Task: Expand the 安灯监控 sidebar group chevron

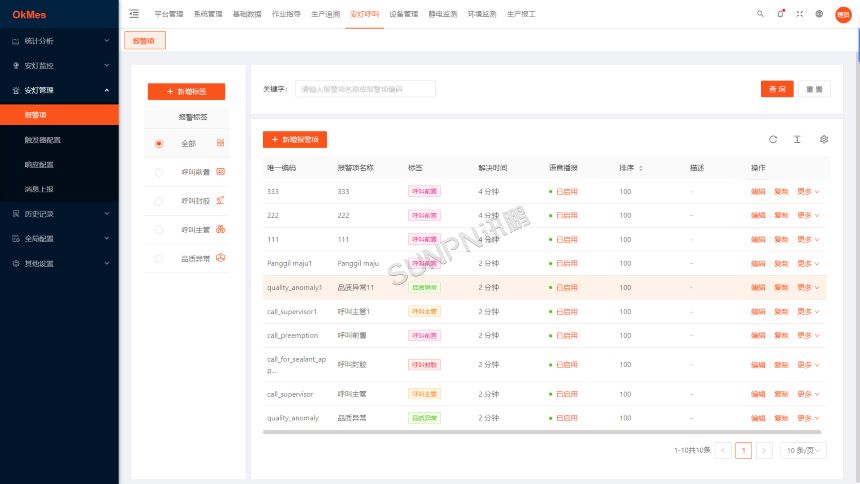Action: tap(106, 65)
